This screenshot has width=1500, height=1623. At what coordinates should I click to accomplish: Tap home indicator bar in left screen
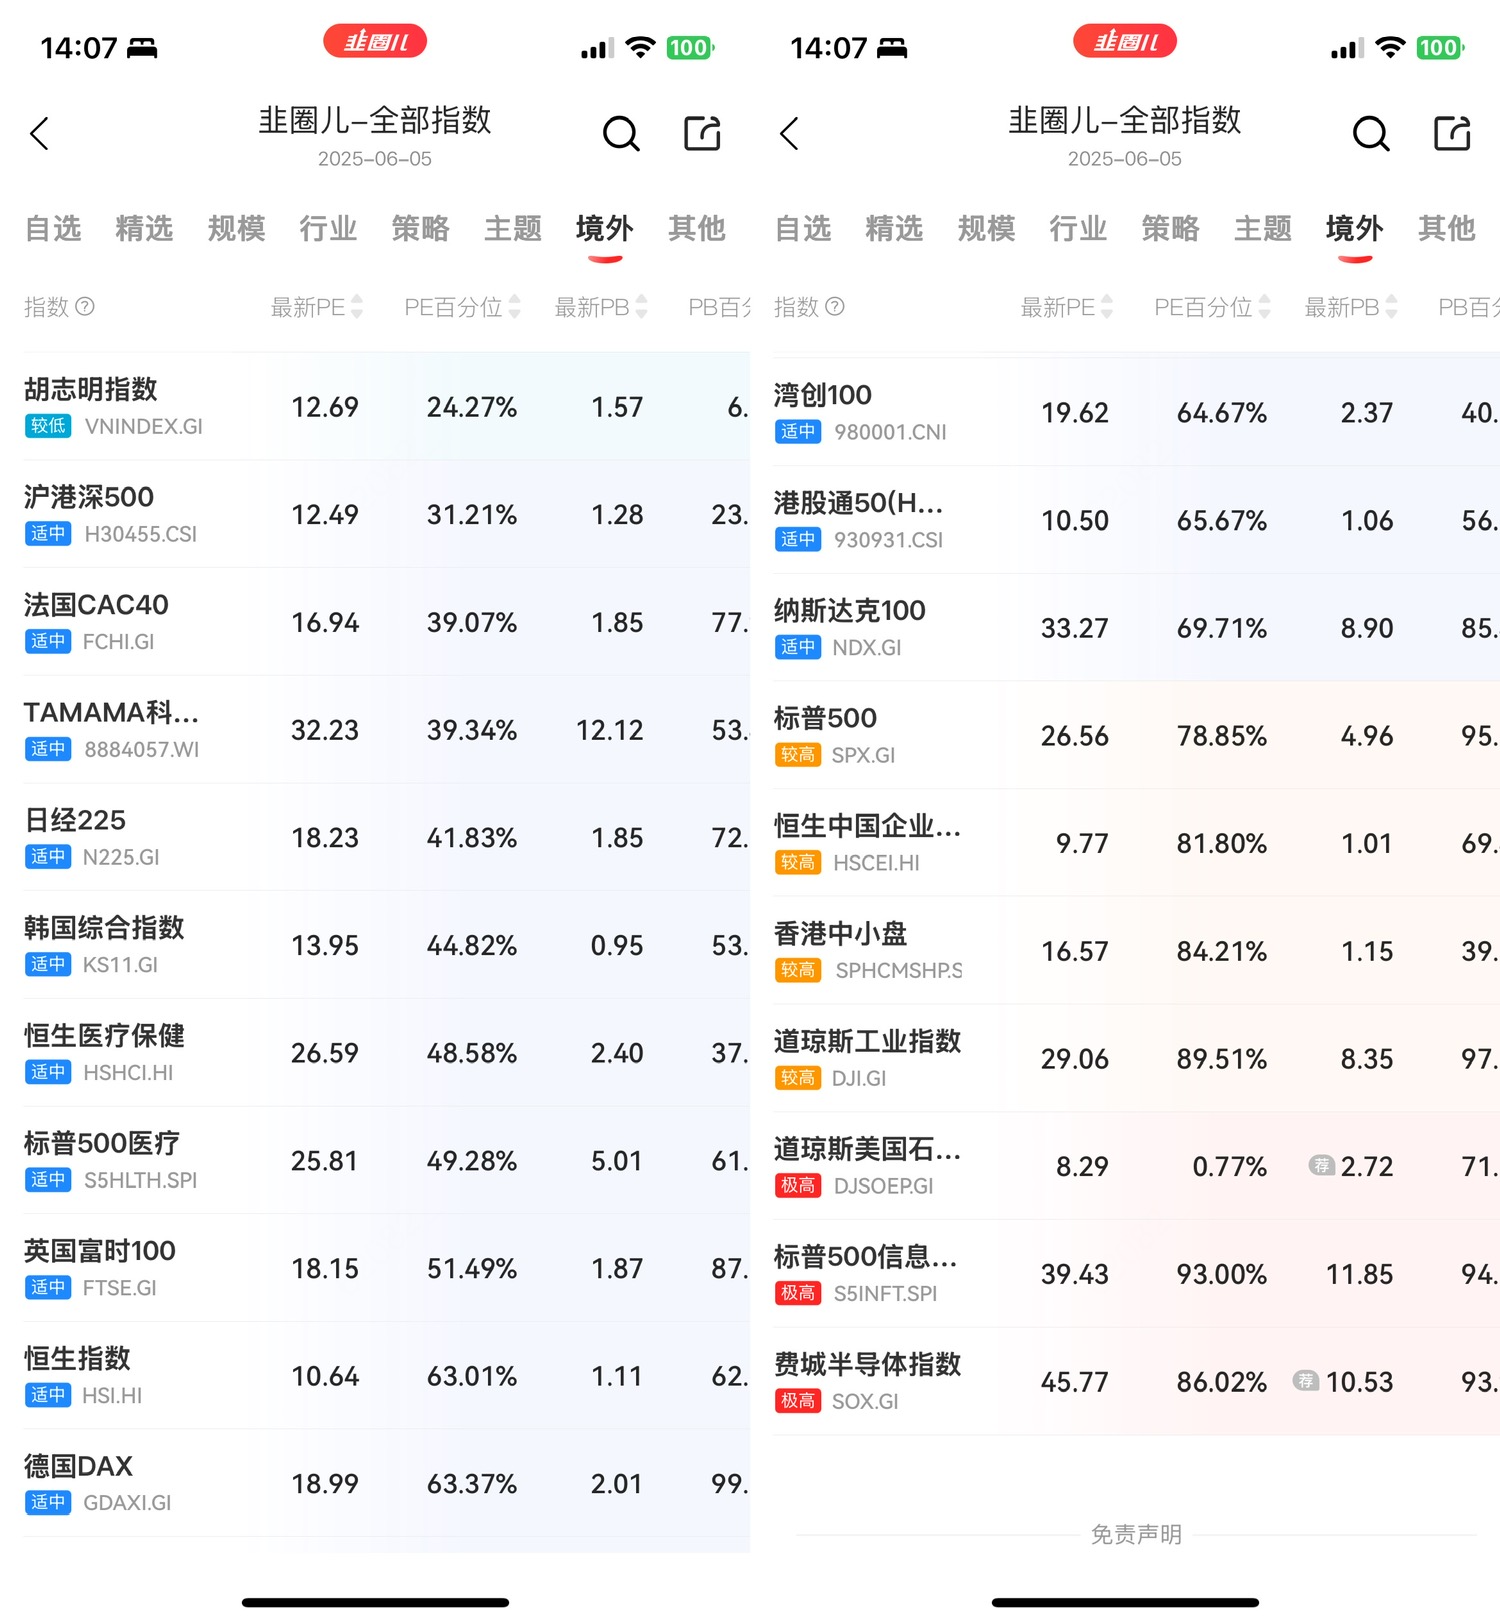coord(375,1602)
